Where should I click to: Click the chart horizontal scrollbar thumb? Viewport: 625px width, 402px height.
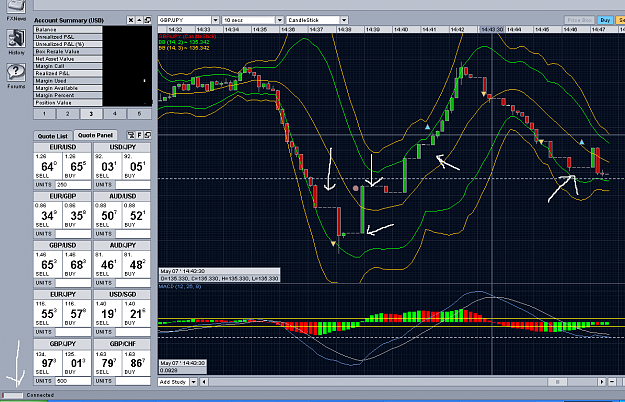(557, 382)
